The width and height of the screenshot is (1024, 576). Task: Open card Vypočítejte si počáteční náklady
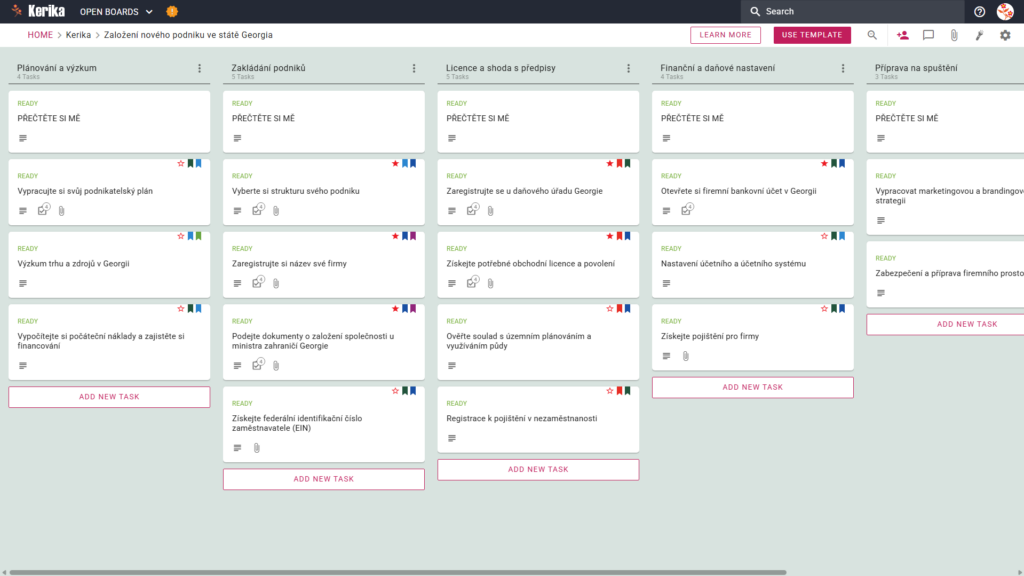[109, 342]
